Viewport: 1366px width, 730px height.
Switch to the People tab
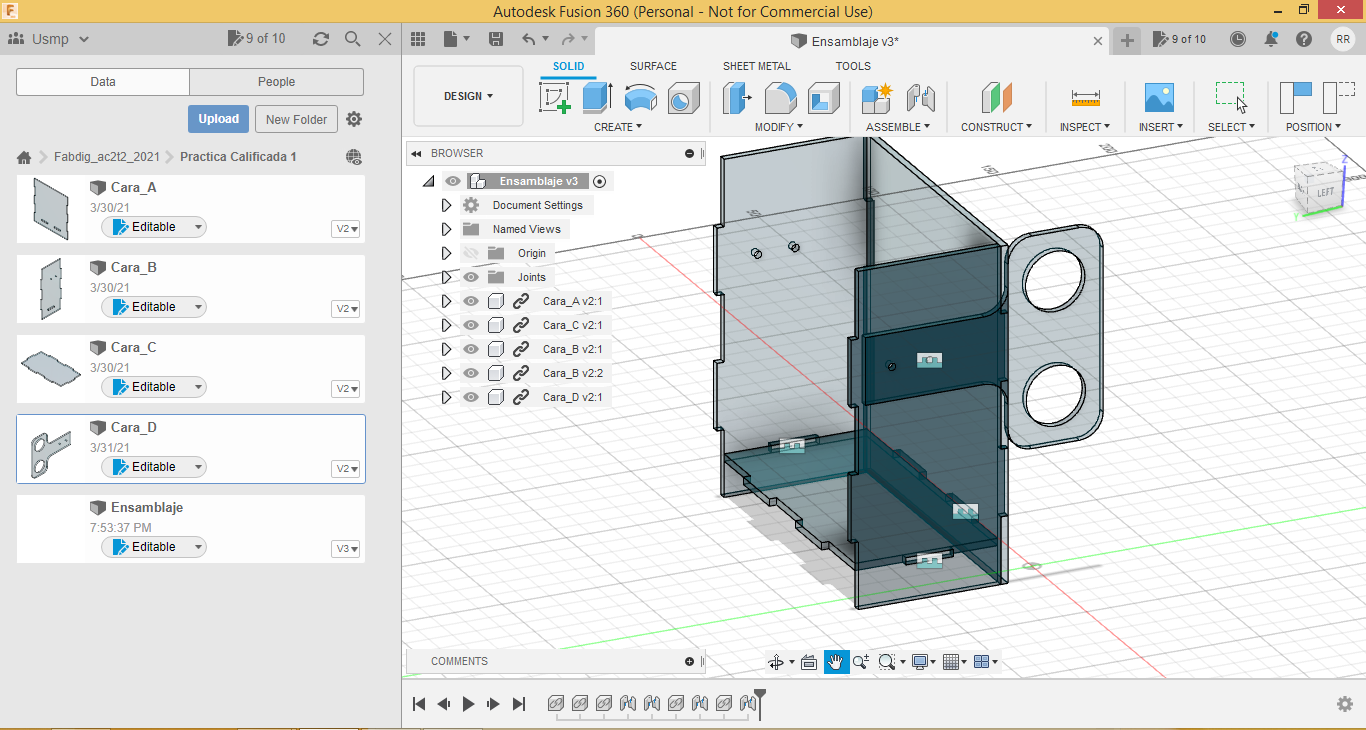[x=276, y=82]
